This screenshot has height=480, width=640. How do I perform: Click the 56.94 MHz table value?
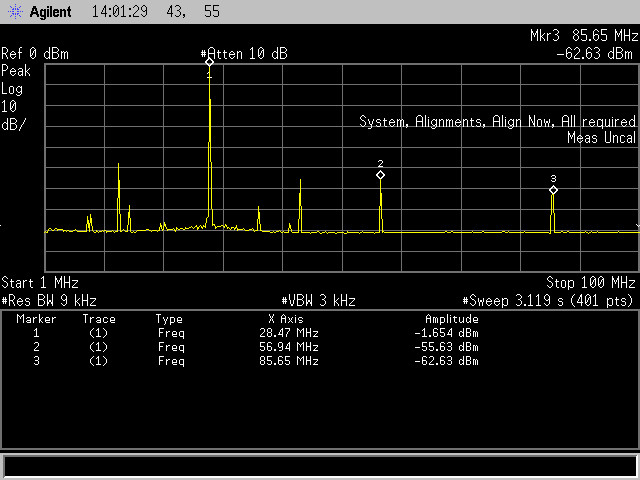pos(289,347)
